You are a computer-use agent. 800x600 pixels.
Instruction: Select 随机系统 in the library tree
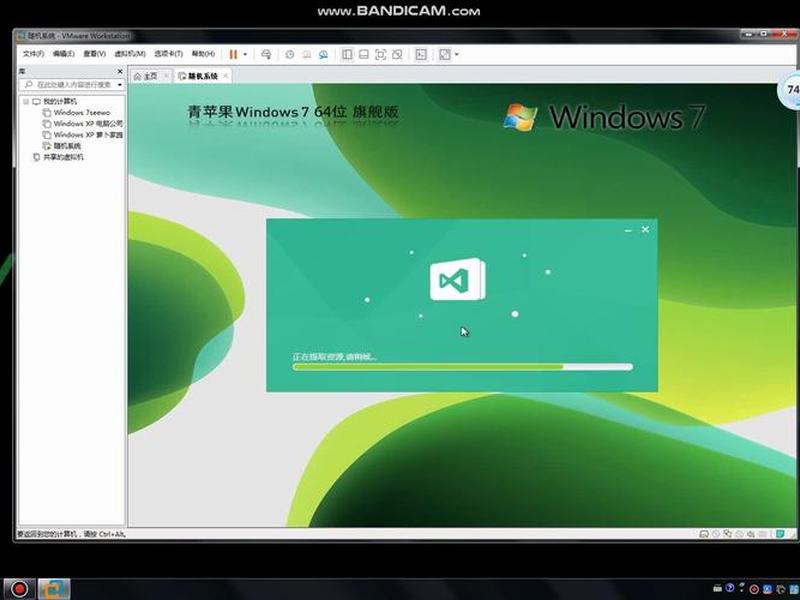click(x=67, y=146)
